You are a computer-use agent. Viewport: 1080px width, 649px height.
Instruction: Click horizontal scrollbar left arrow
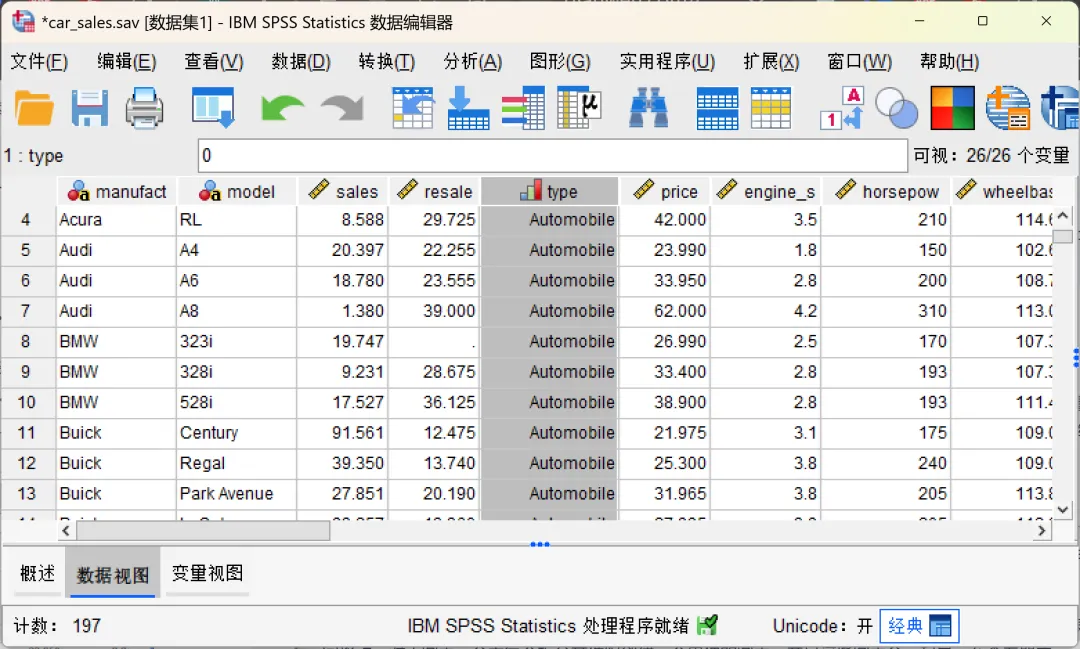pos(65,530)
